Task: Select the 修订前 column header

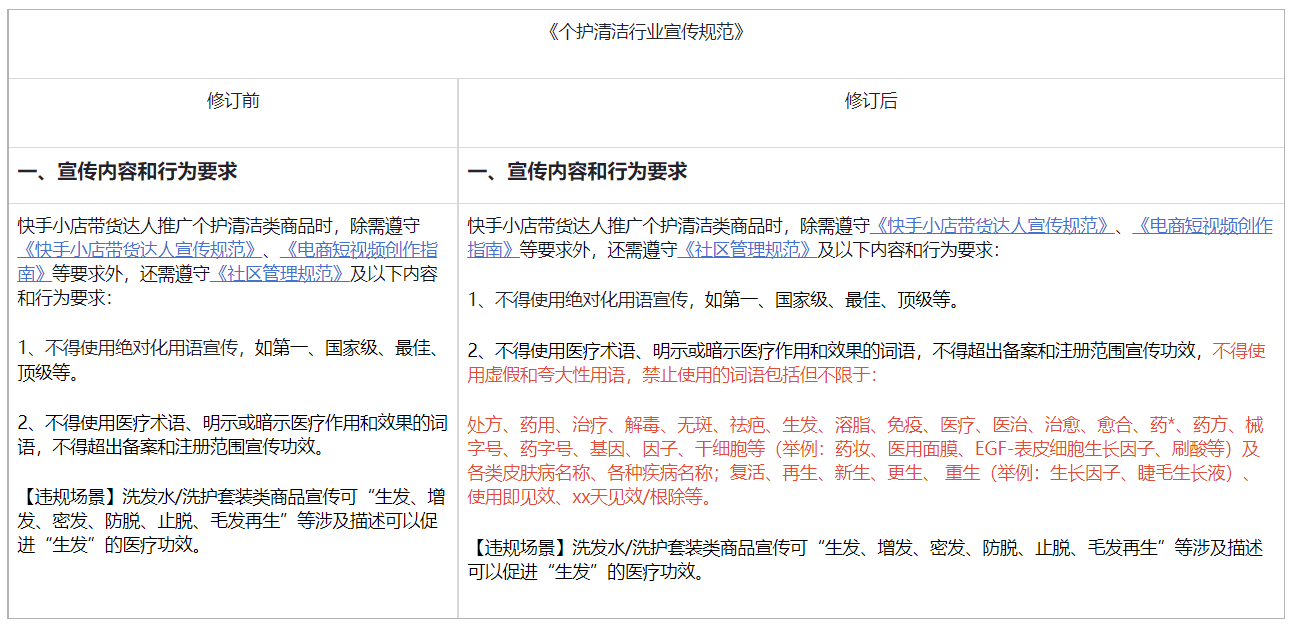Action: coord(233,101)
